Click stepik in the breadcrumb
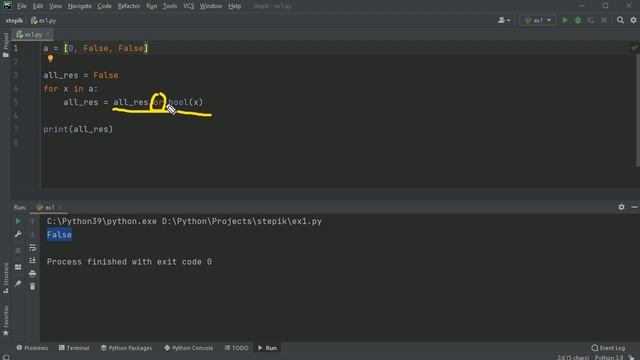 tap(14, 20)
